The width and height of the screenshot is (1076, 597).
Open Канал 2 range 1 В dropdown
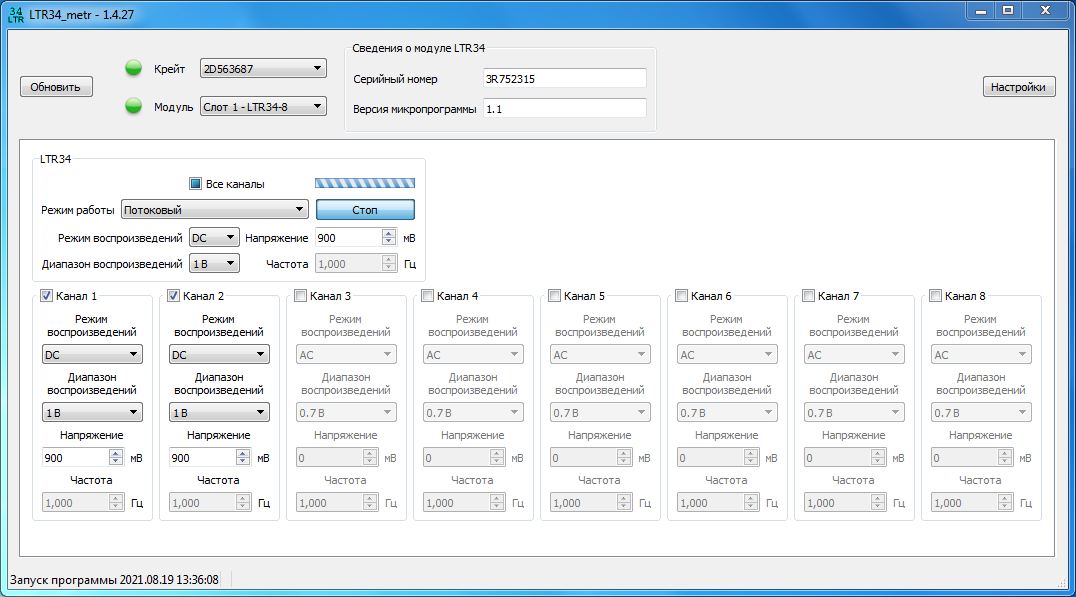click(x=219, y=412)
